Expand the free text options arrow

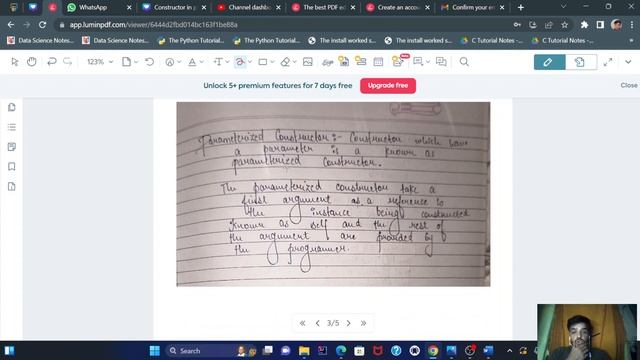click(x=227, y=62)
